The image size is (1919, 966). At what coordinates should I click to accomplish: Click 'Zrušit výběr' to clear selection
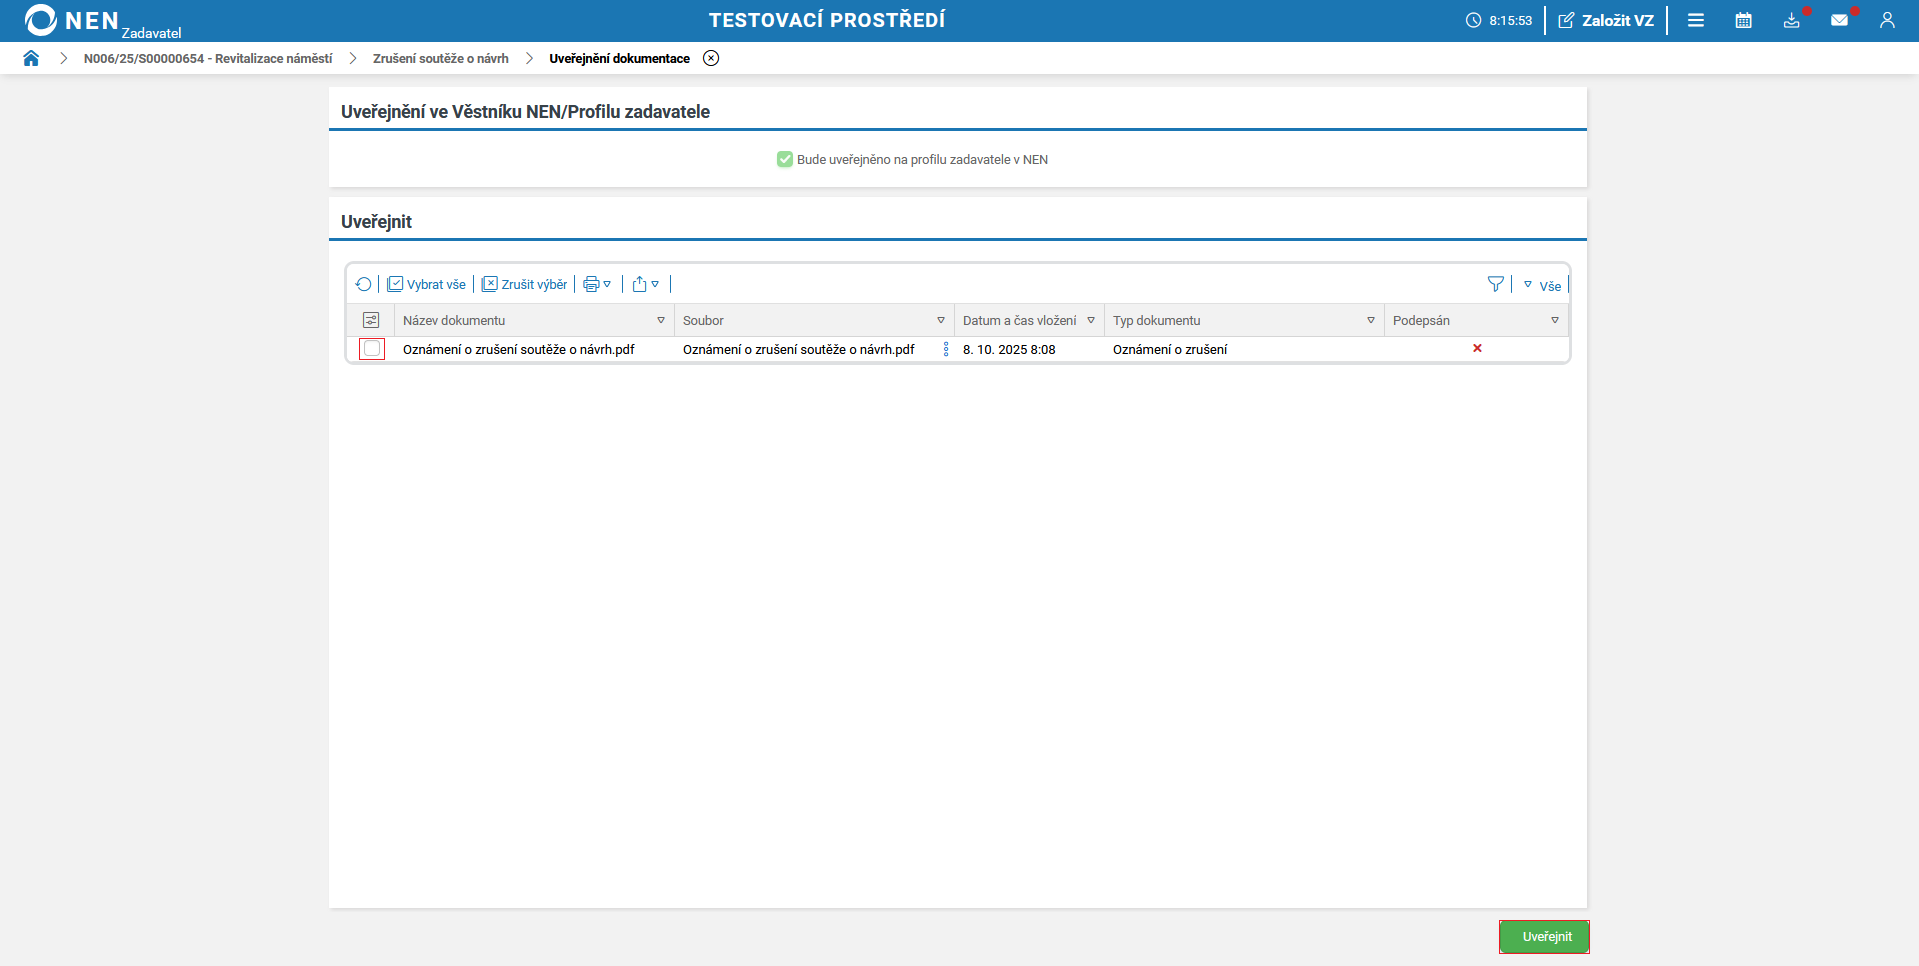tap(525, 285)
